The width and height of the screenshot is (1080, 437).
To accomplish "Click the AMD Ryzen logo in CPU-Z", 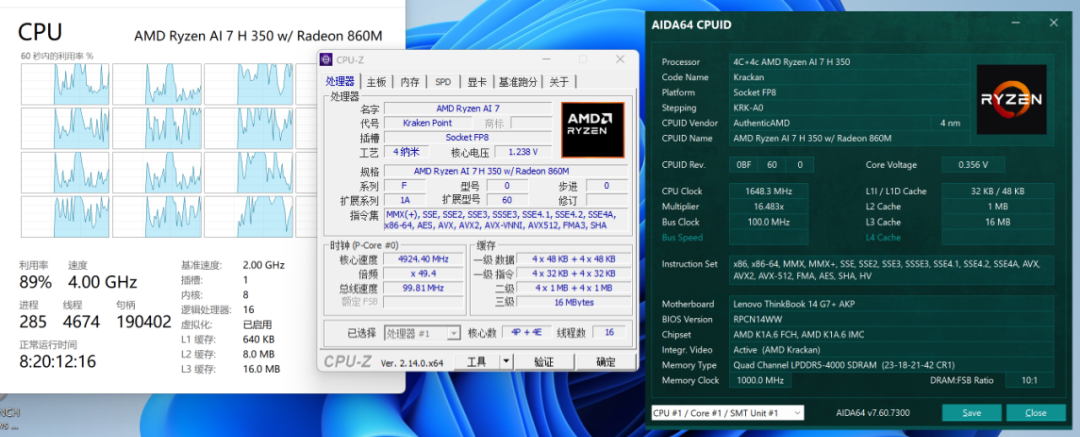I will pos(593,130).
